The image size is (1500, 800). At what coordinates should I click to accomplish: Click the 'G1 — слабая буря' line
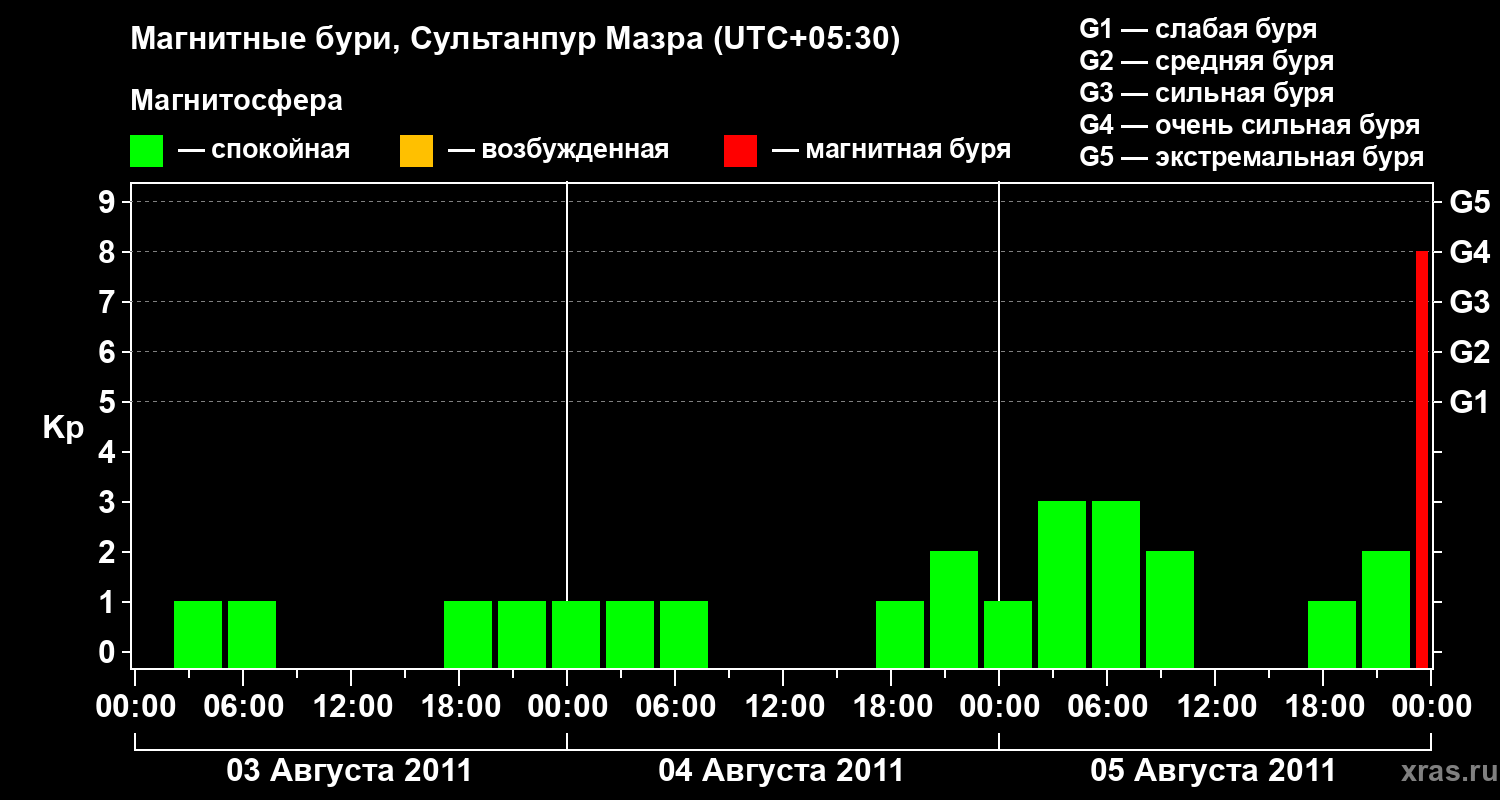click(x=1198, y=29)
